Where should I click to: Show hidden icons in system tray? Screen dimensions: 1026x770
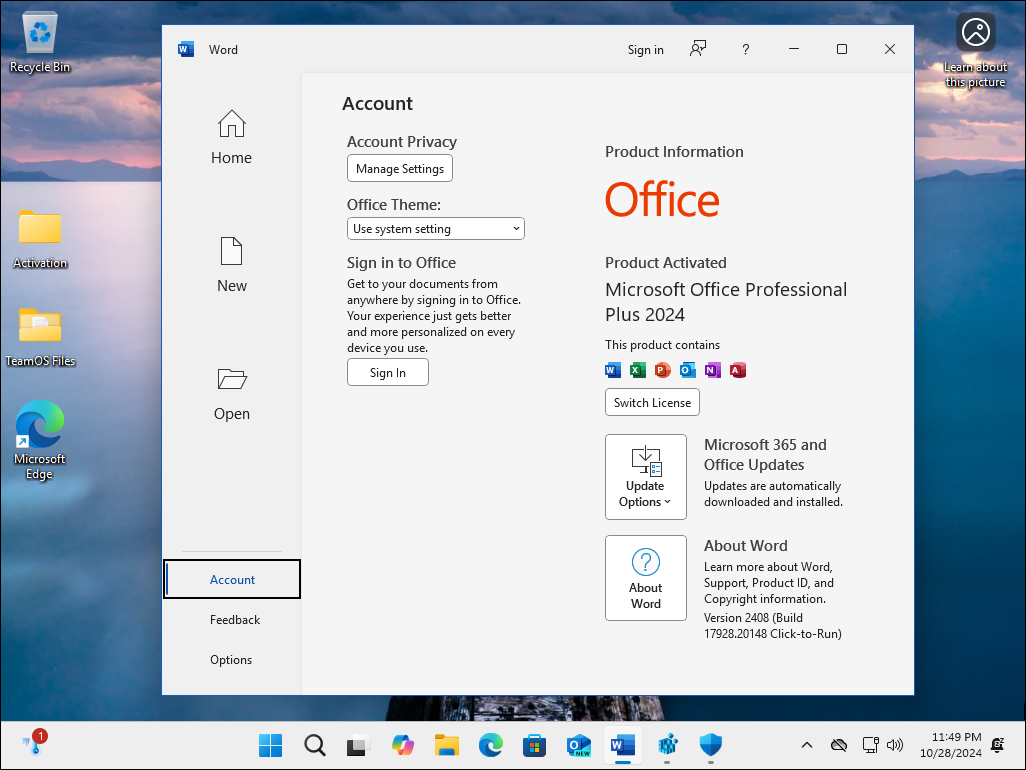806,745
